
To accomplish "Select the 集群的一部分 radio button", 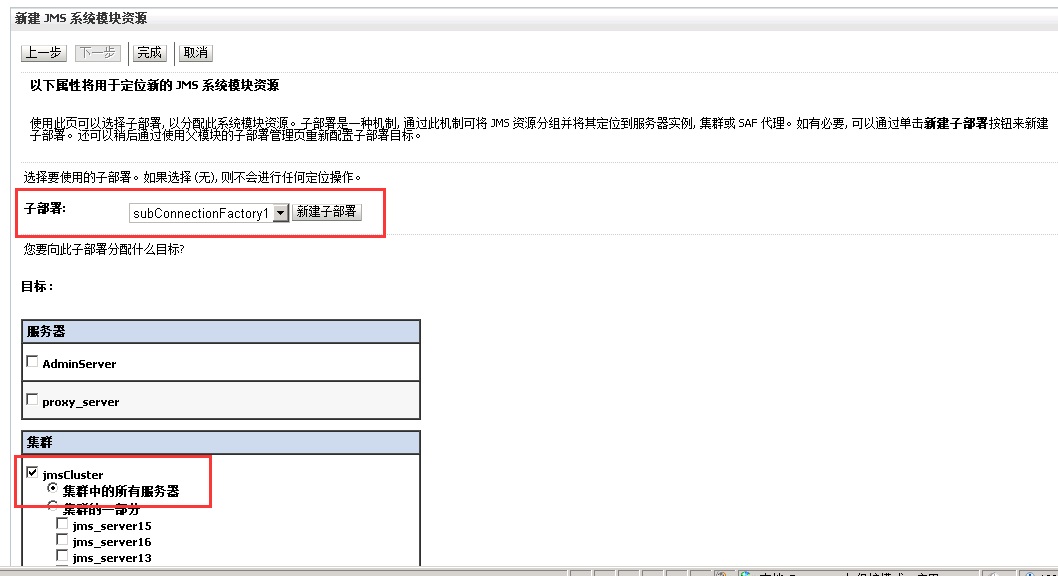I will [x=52, y=506].
